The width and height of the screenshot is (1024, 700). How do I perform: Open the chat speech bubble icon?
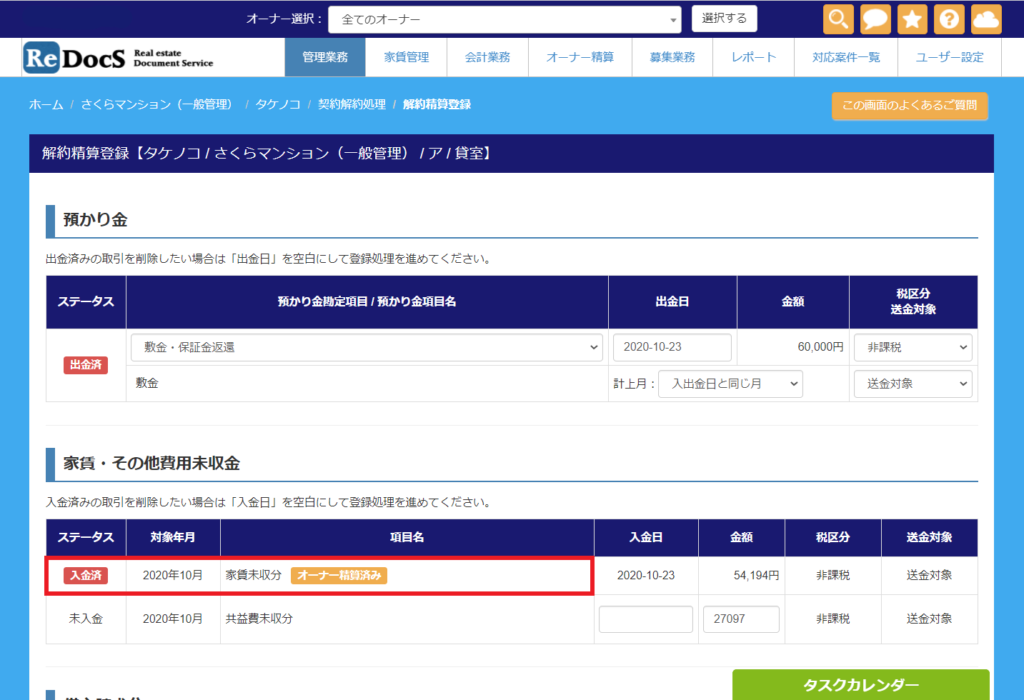coord(875,19)
